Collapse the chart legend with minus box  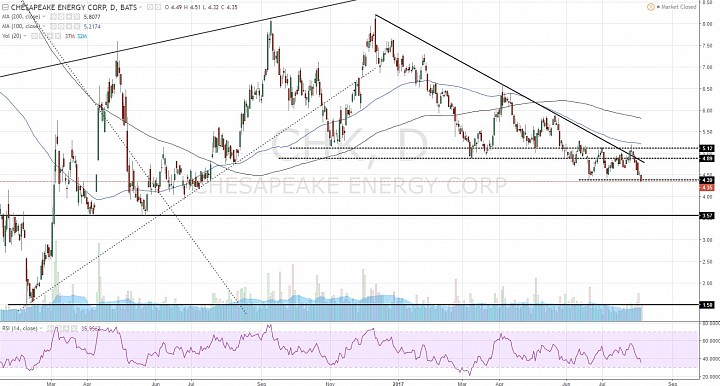click(x=6, y=7)
